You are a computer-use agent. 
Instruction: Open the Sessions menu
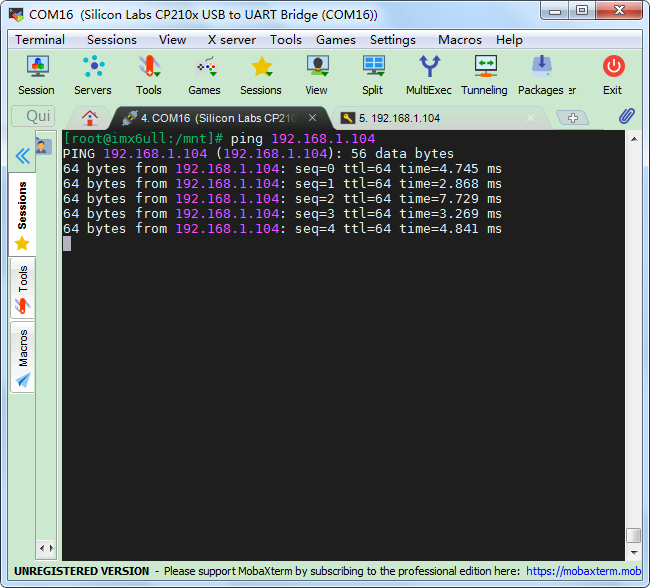tap(112, 40)
